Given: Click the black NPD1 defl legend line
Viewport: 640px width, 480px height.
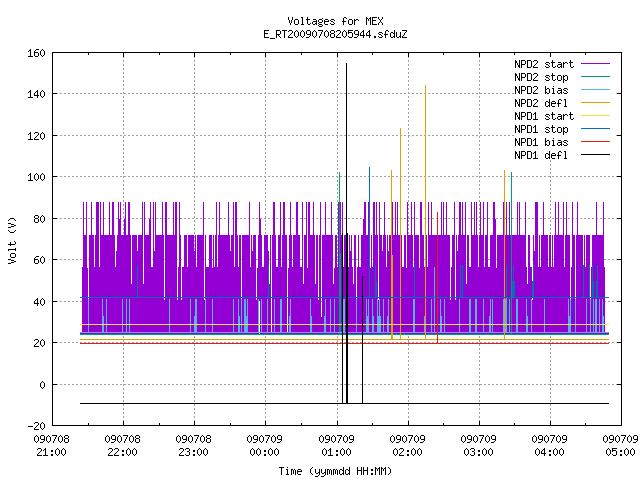Looking at the screenshot, I should [x=596, y=155].
